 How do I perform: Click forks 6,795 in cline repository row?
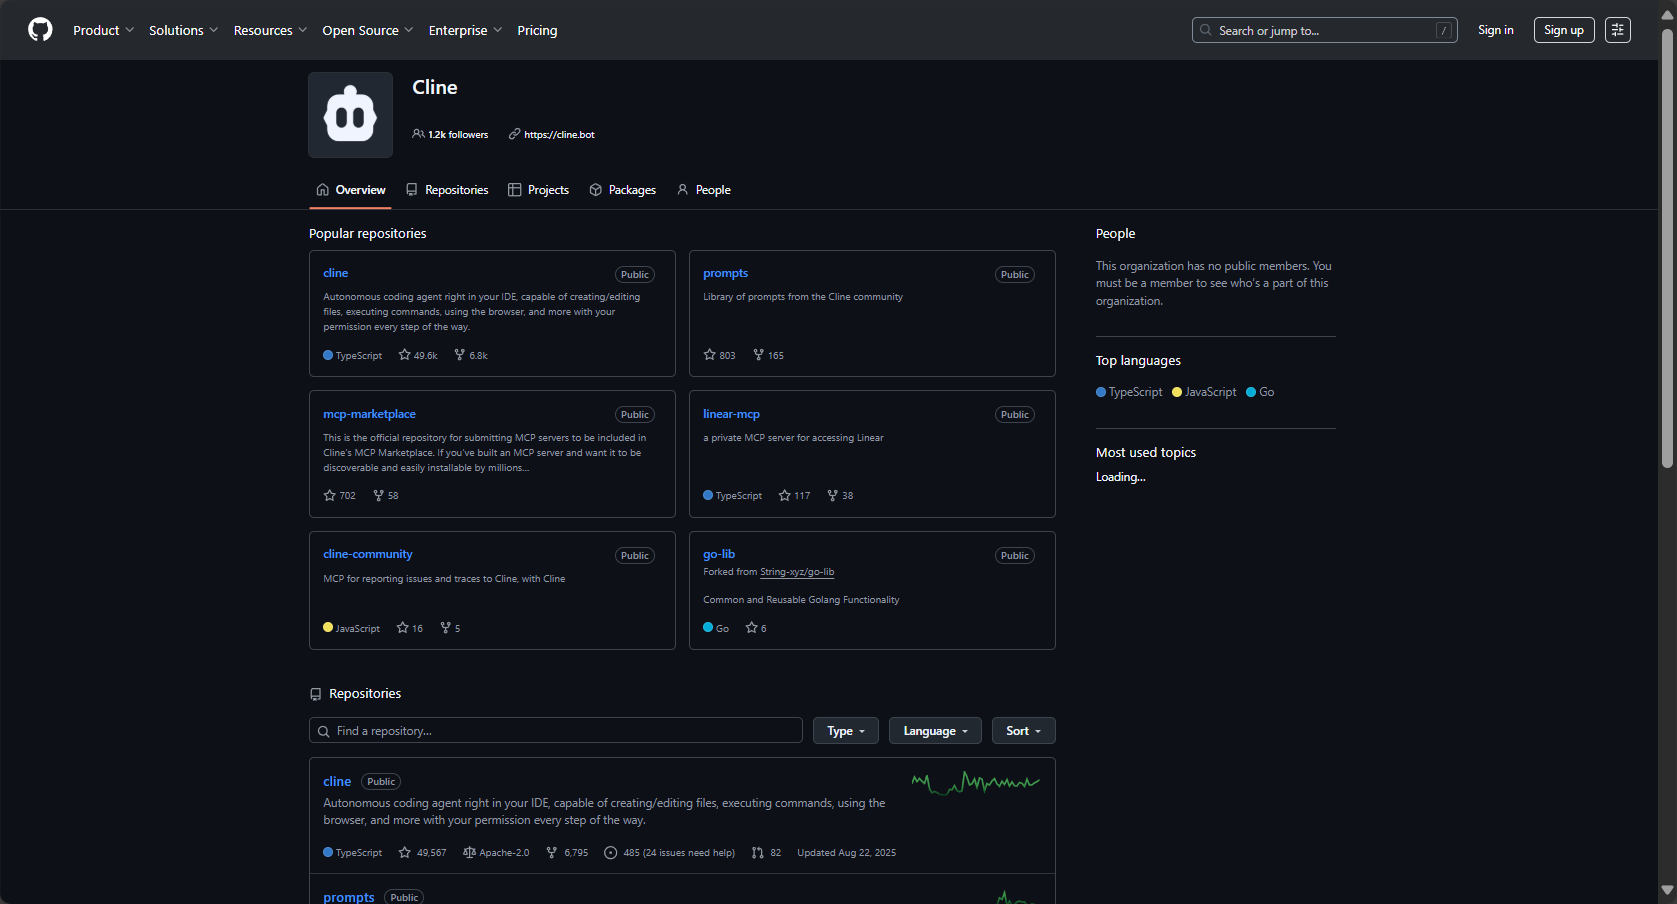pyautogui.click(x=567, y=853)
